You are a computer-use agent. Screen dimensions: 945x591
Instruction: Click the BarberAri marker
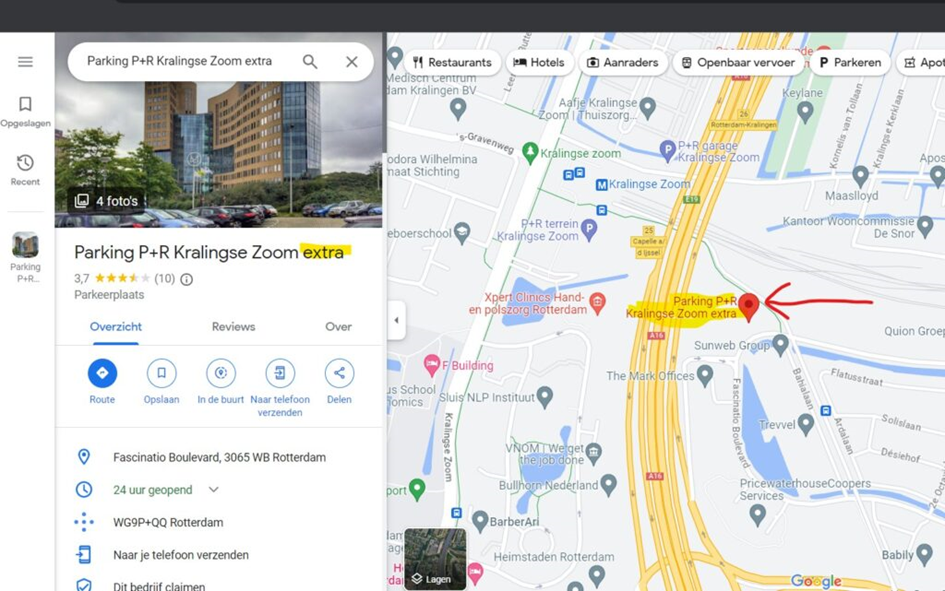click(x=480, y=521)
